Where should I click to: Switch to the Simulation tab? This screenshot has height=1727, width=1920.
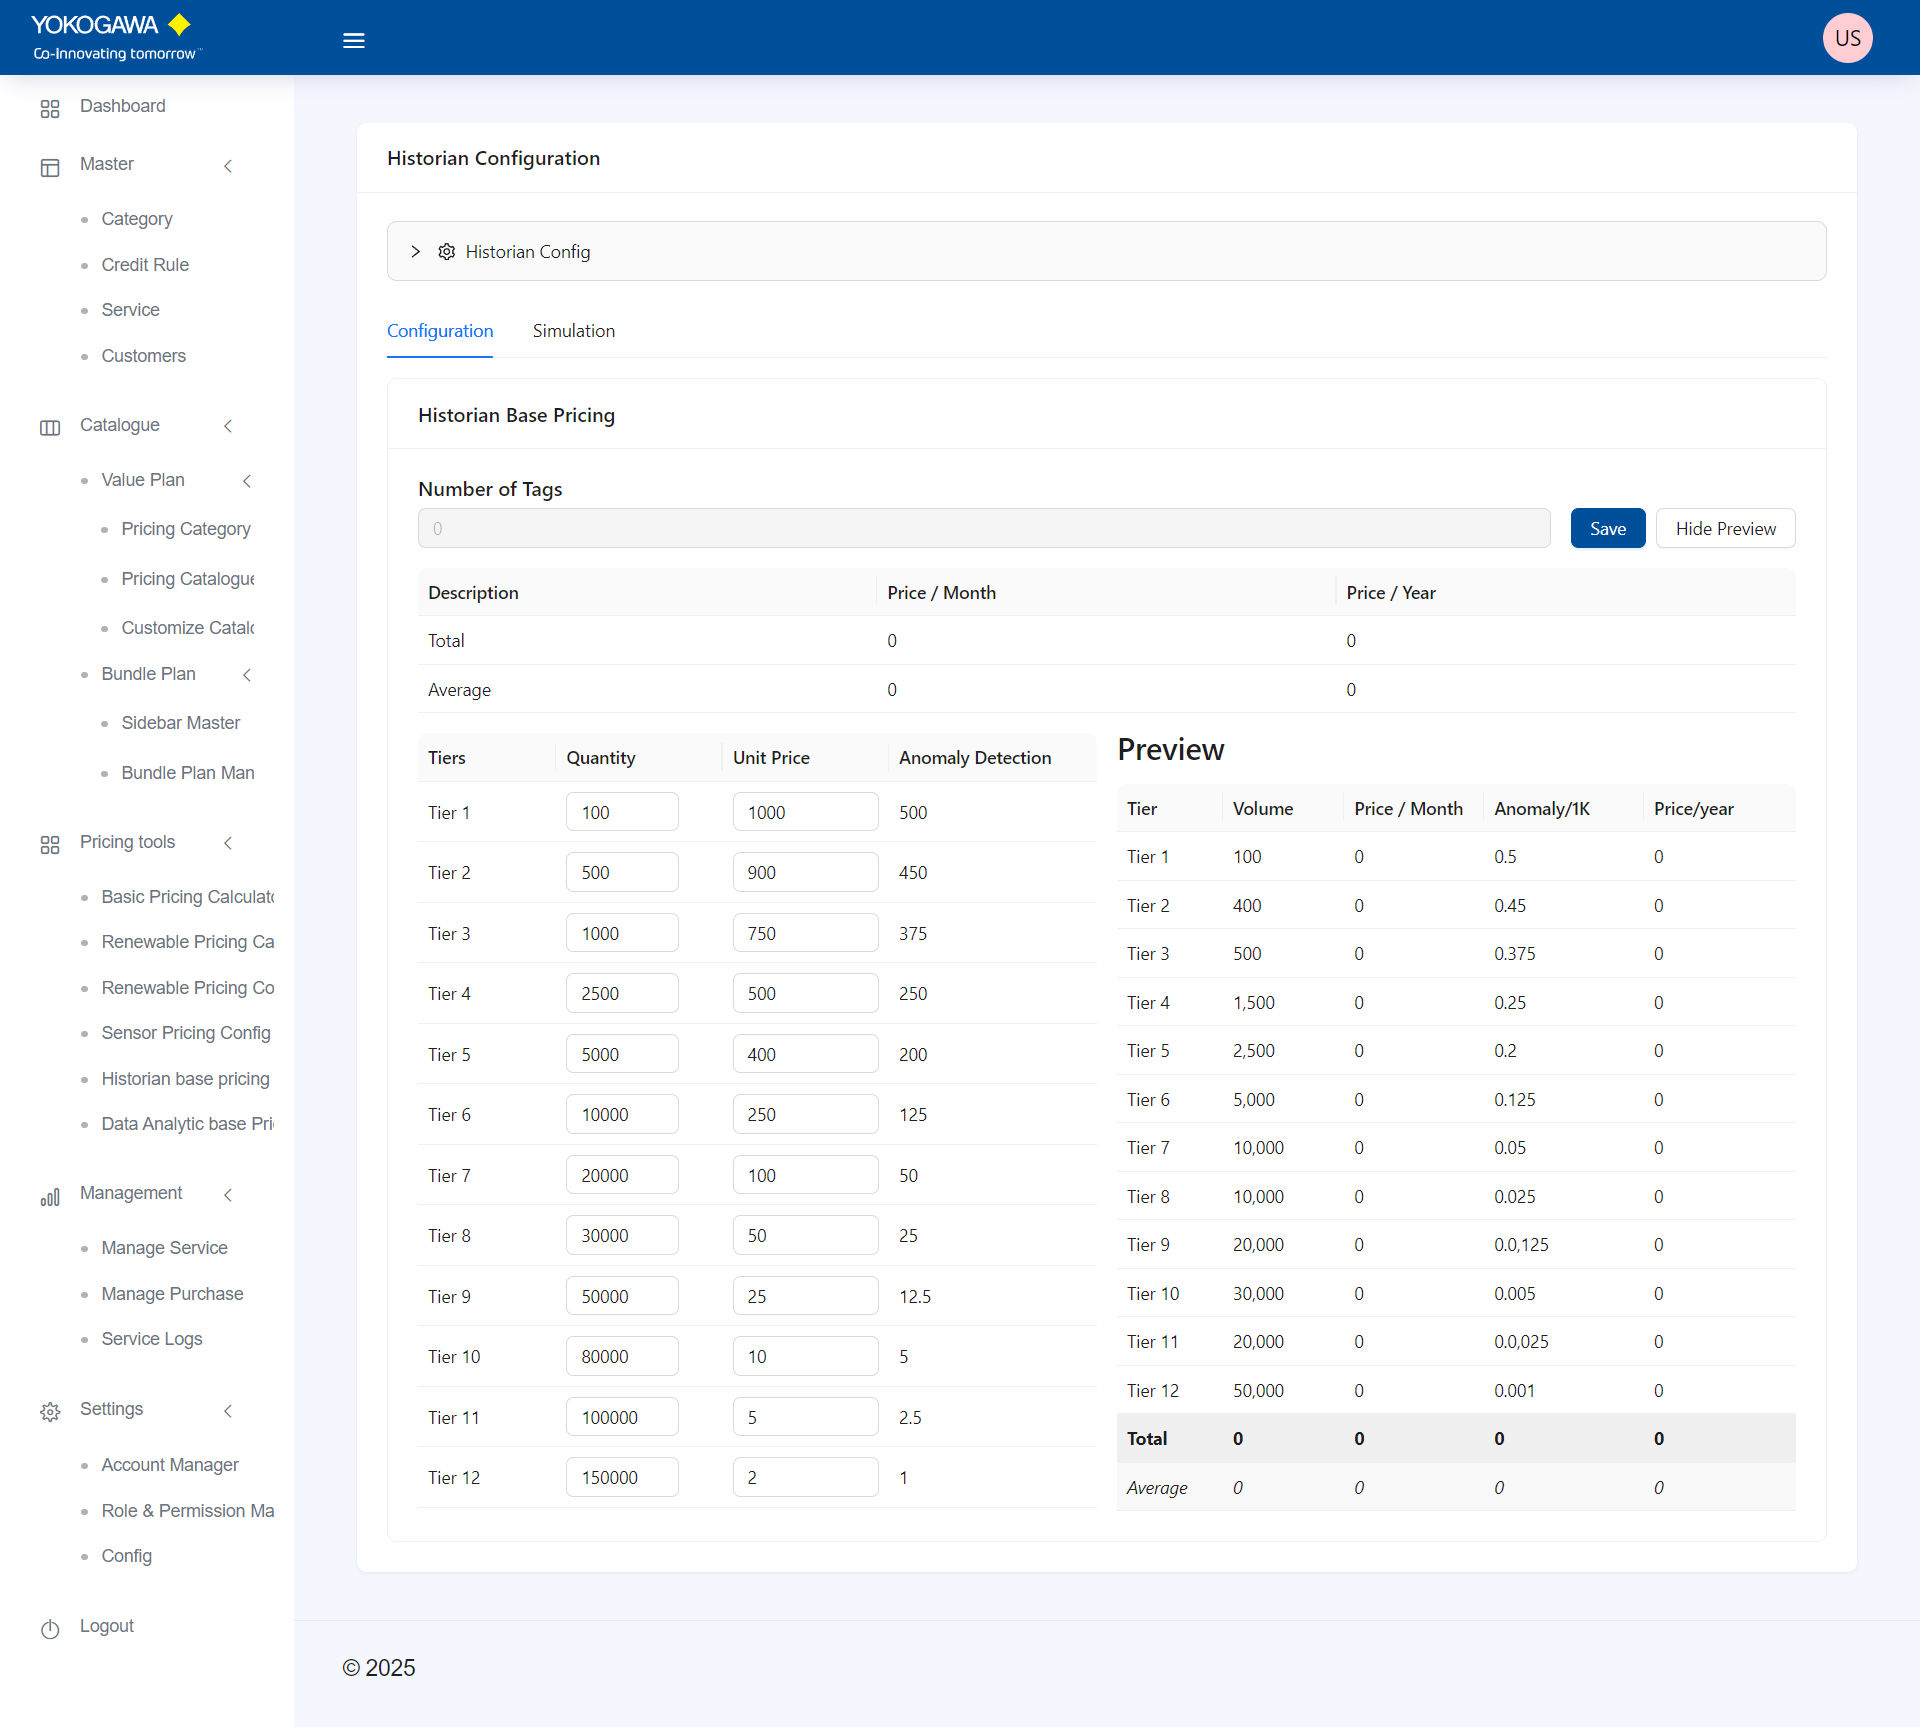[573, 331]
